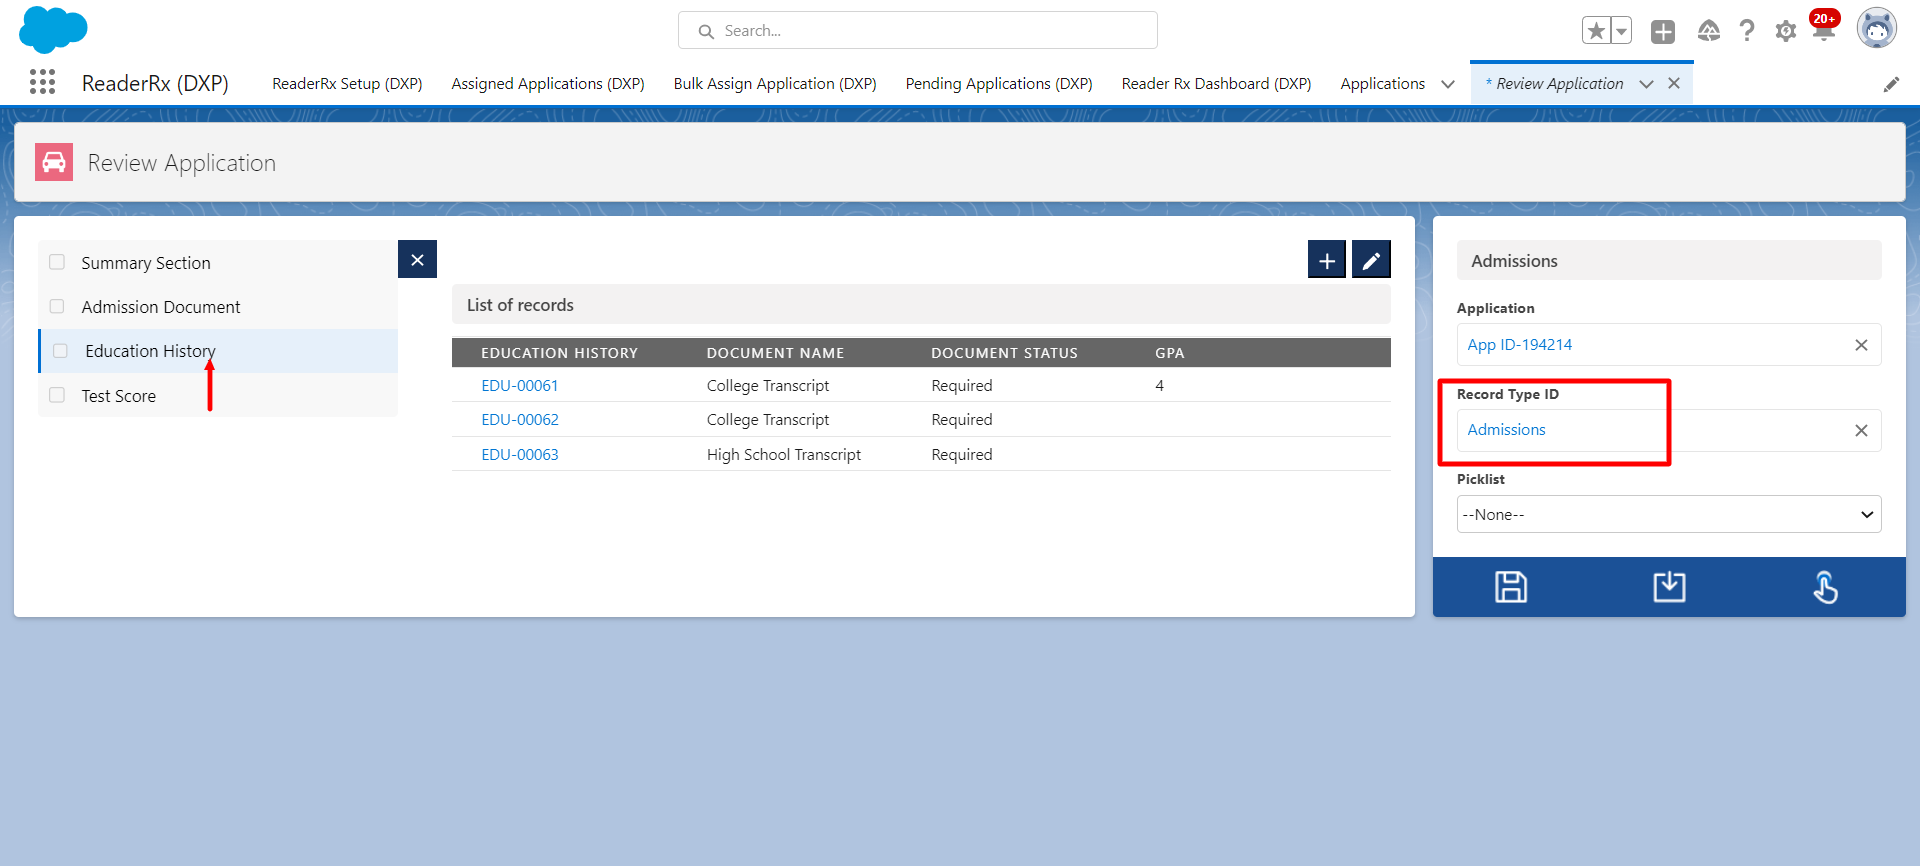
Task: Open the App ID-194214 application link
Action: (1519, 345)
